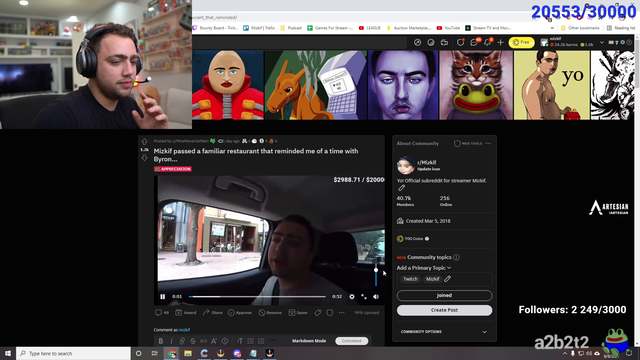Open Task View on taskbar

(155, 353)
